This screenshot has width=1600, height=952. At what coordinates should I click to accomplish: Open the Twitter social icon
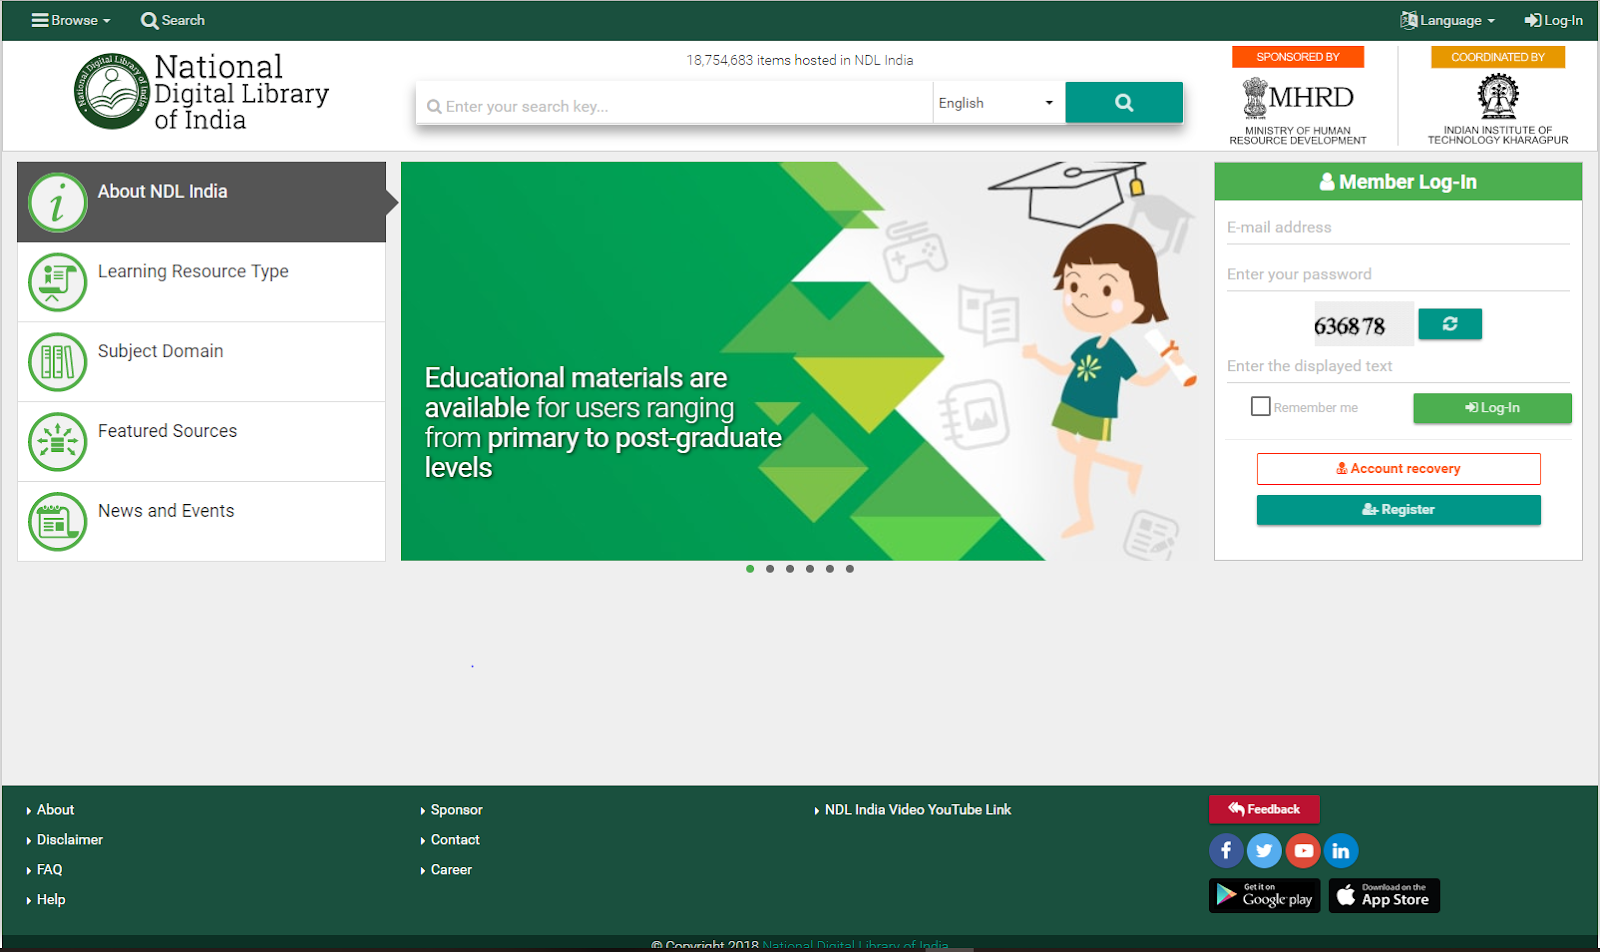[x=1264, y=851]
